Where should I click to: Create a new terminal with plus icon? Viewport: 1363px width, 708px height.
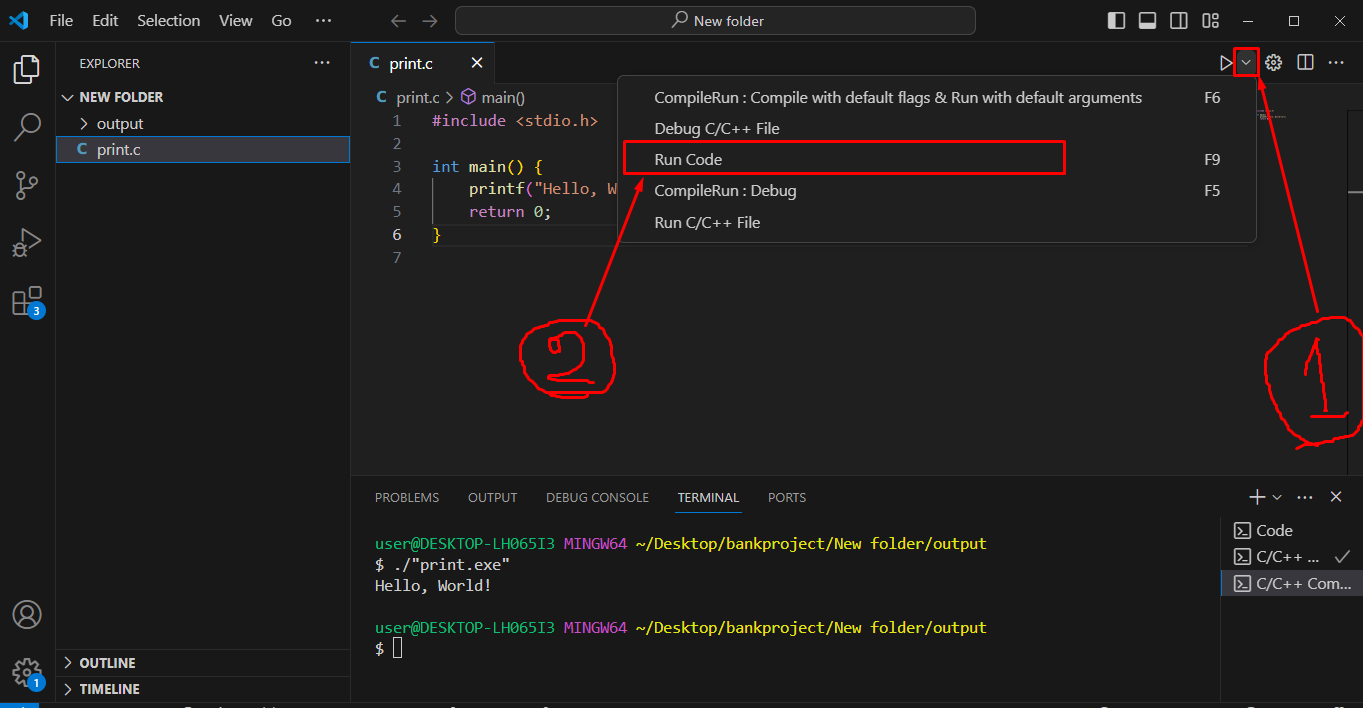coord(1255,496)
